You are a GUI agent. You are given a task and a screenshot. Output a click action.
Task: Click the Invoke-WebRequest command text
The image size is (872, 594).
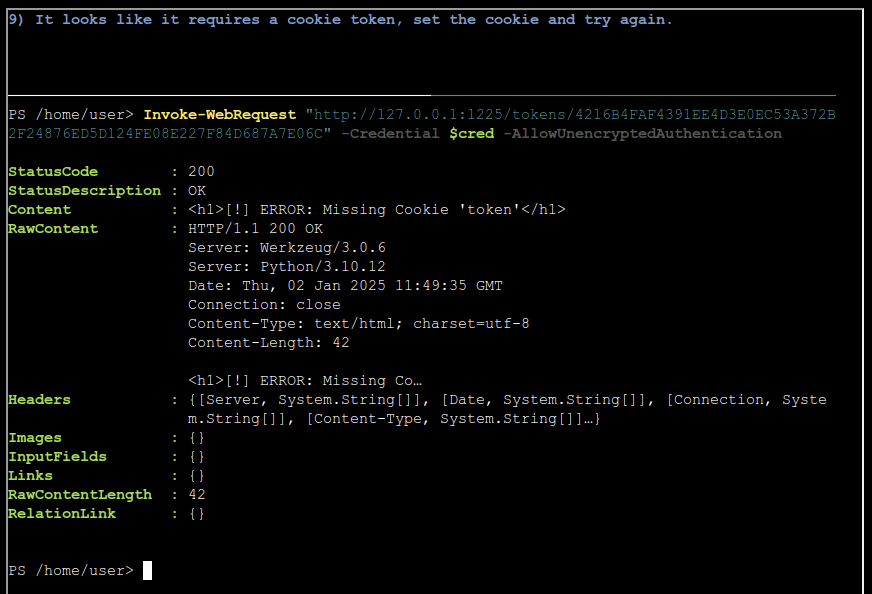220,115
